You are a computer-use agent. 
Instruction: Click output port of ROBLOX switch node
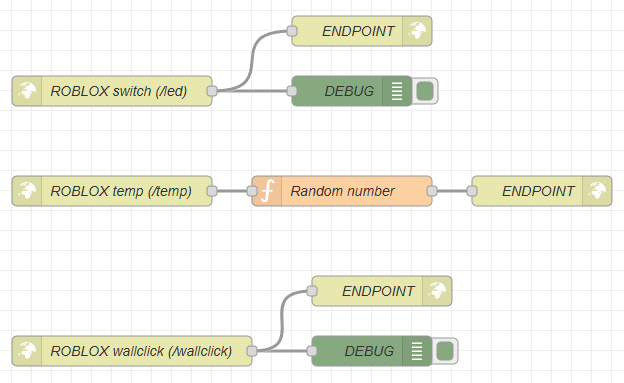point(212,91)
